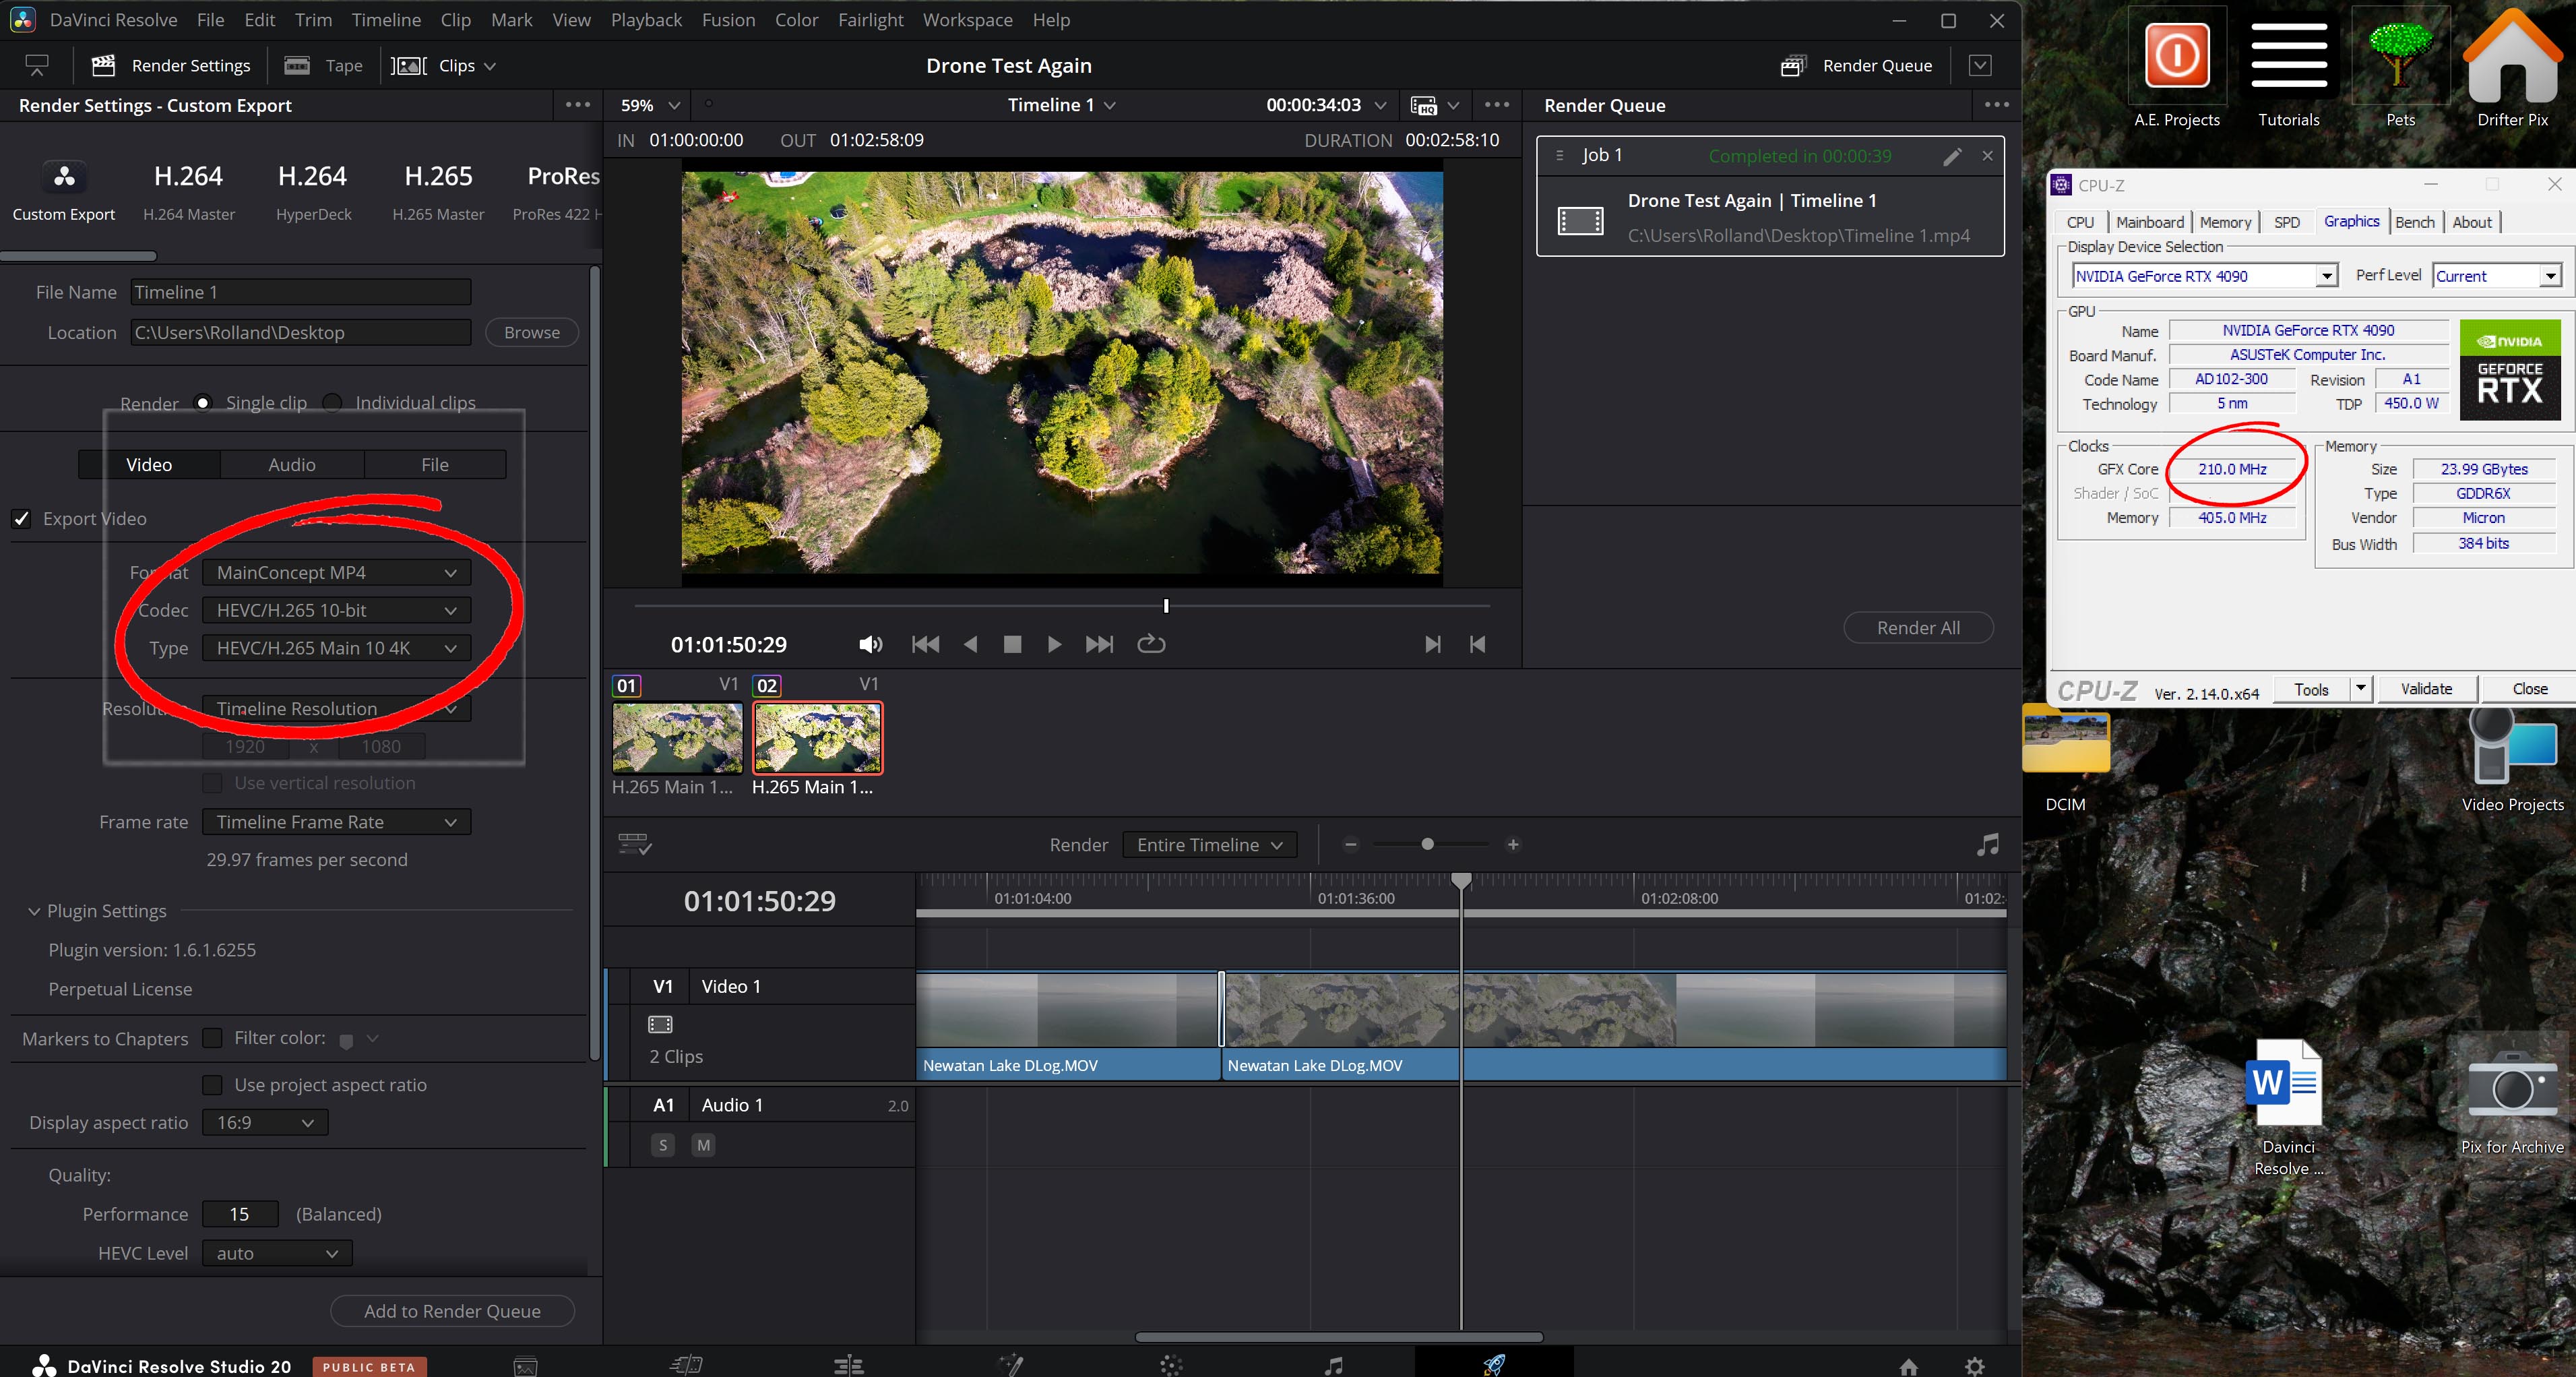
Task: Remove Job 1 with its X icon
Action: coord(1987,156)
